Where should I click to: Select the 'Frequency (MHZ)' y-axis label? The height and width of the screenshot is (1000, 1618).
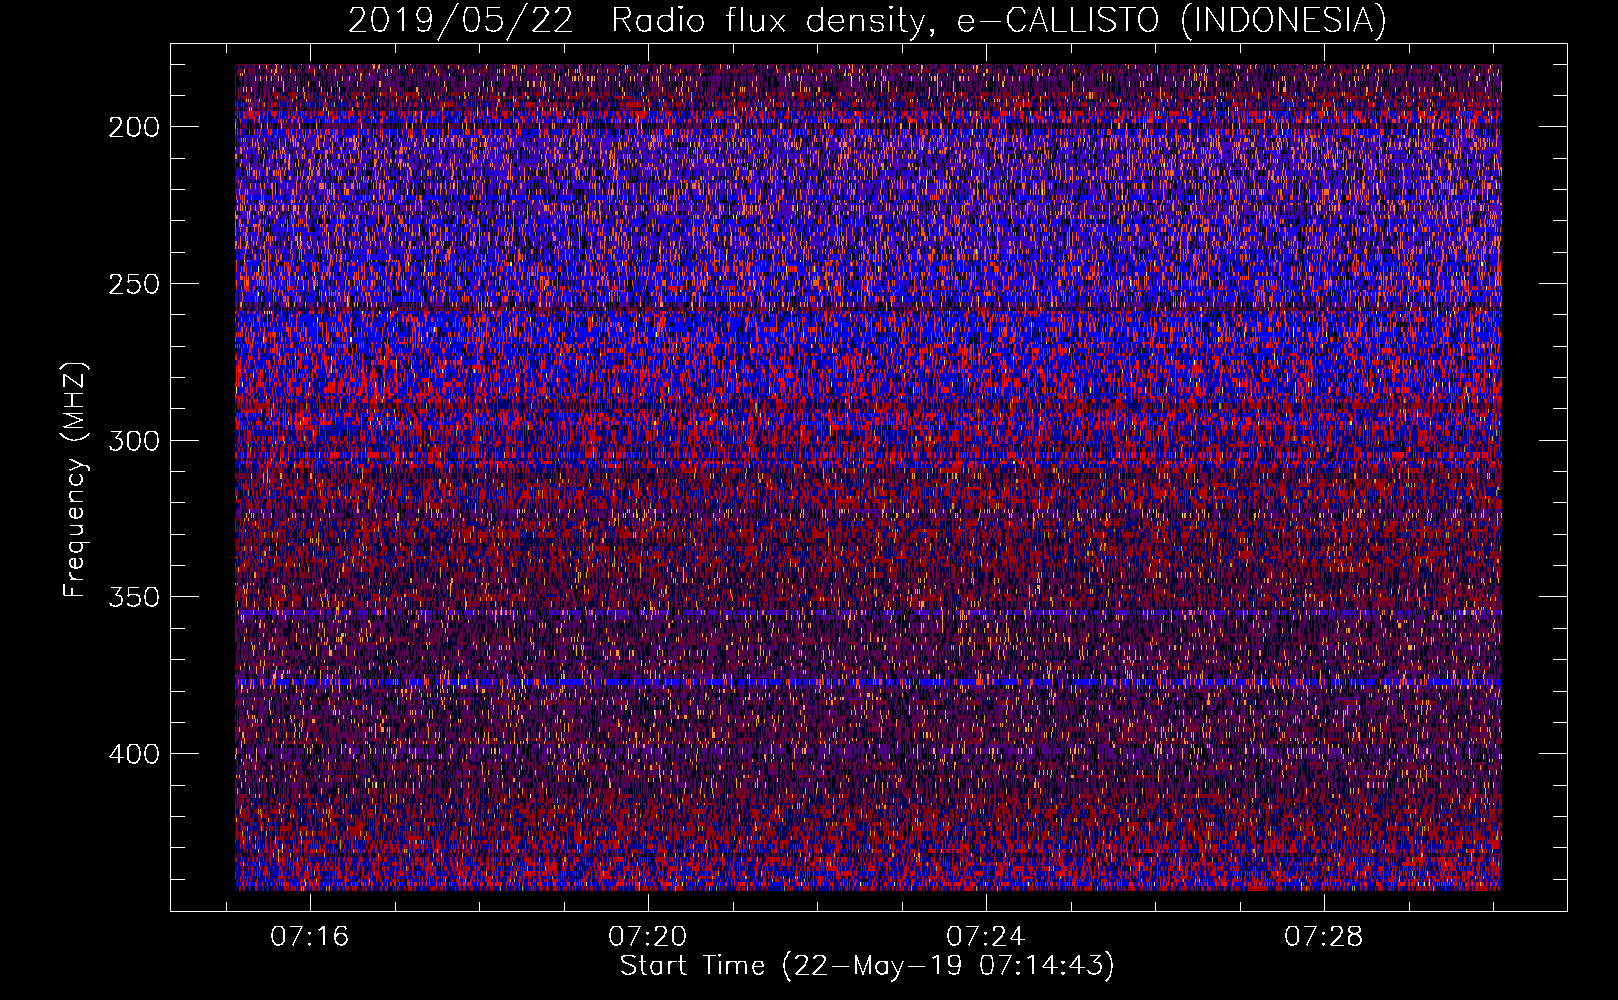click(75, 479)
